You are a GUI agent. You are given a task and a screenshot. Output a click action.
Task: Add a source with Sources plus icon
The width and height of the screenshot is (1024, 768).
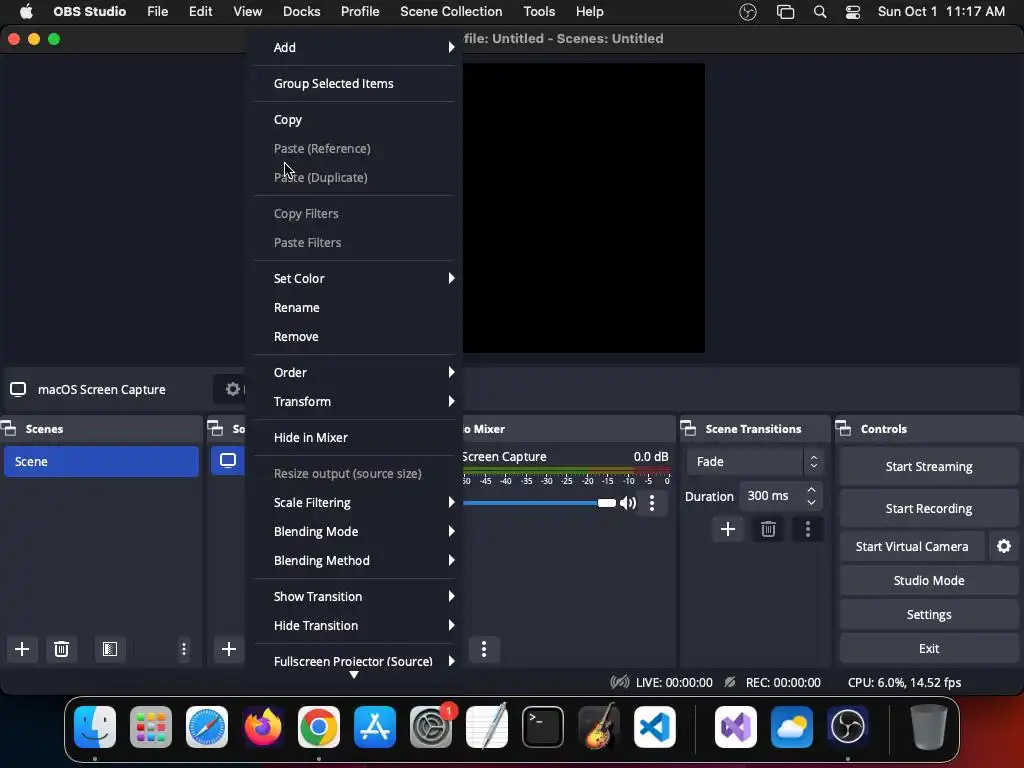(x=229, y=648)
